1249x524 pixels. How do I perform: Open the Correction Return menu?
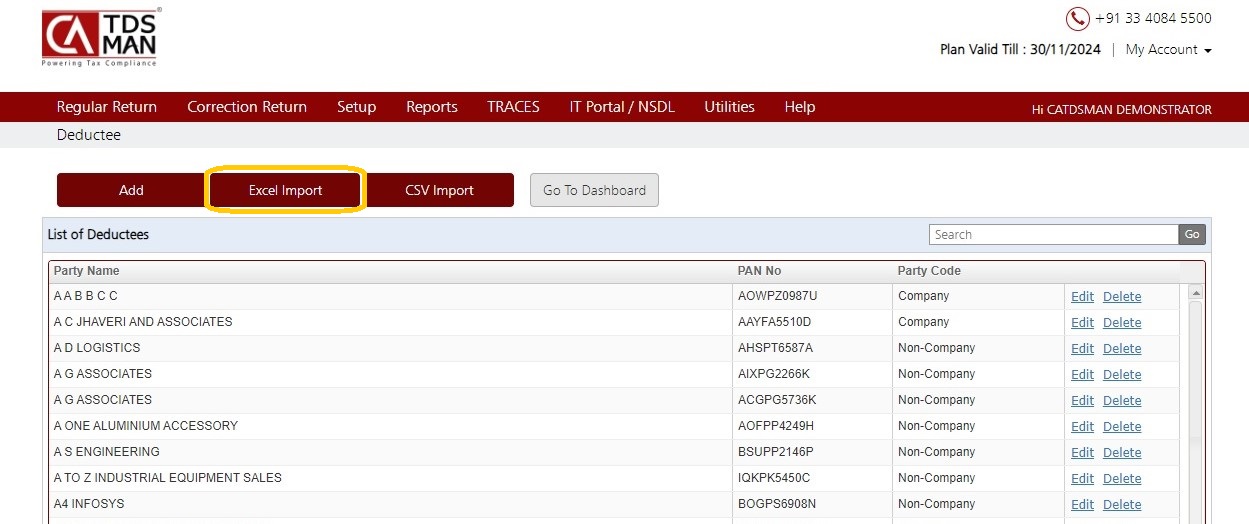[x=247, y=107]
